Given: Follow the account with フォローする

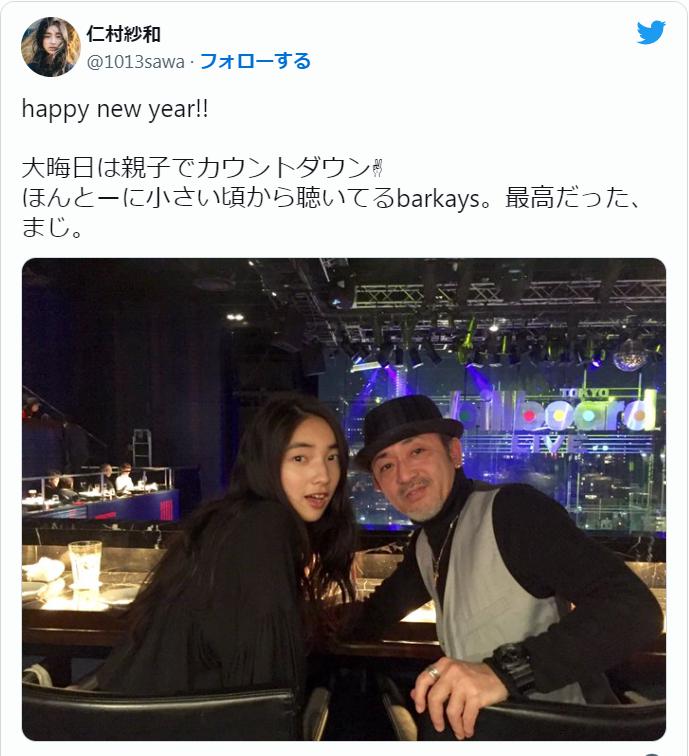Looking at the screenshot, I should click(x=255, y=61).
